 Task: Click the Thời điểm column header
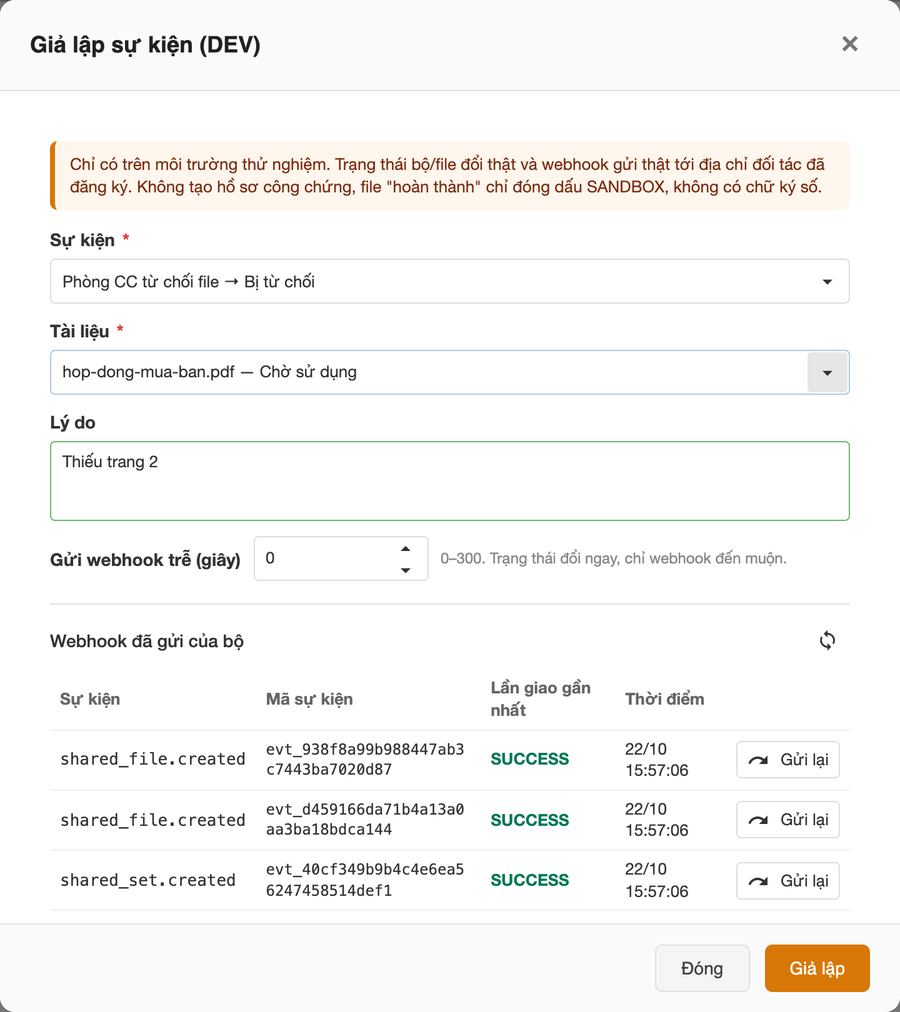[664, 699]
